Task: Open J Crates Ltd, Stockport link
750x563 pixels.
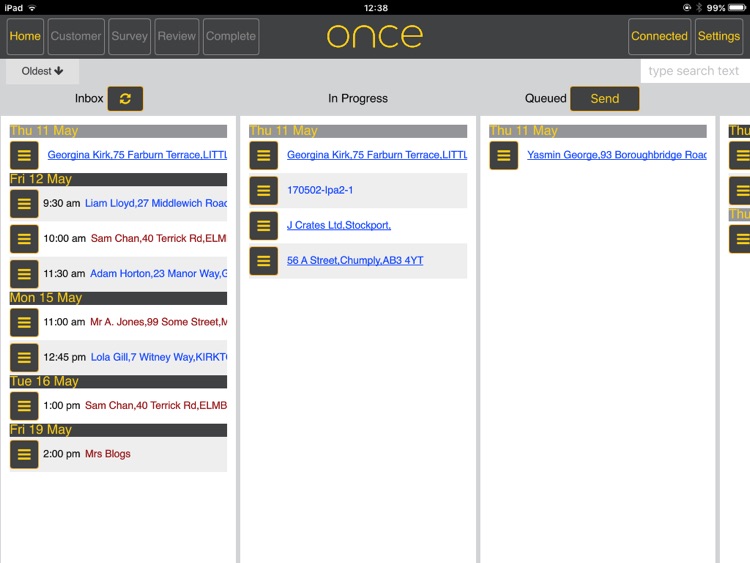Action: pyautogui.click(x=339, y=225)
